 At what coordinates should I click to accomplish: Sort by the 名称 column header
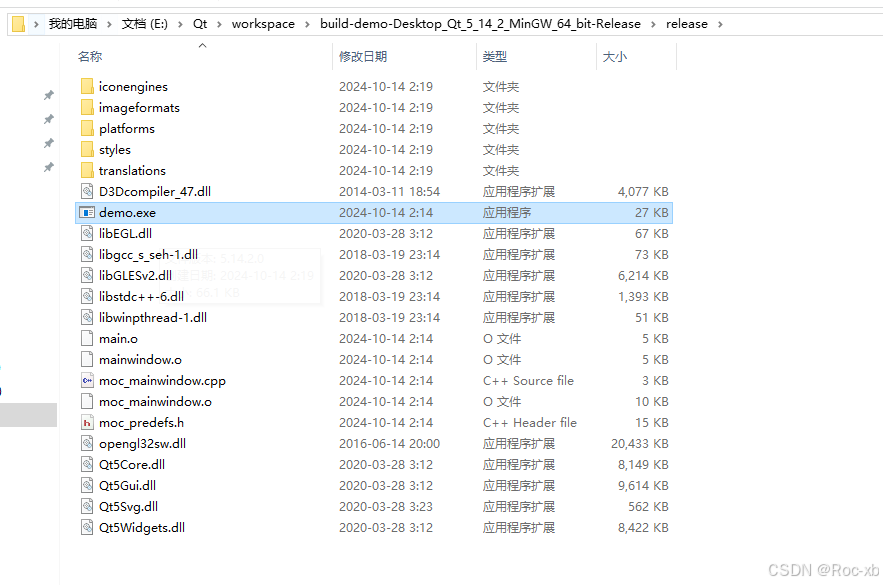coord(90,56)
